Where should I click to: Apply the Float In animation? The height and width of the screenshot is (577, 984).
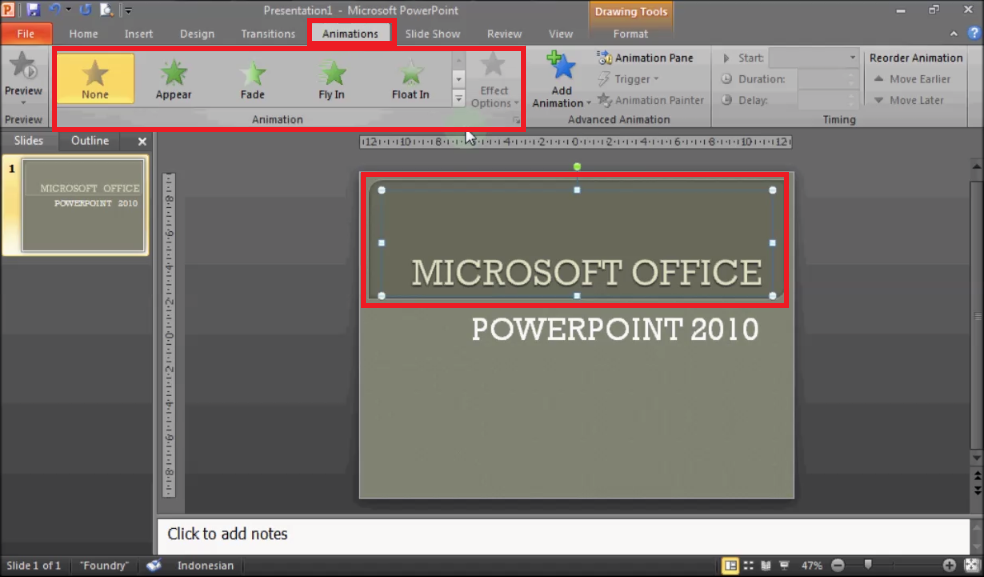pos(410,78)
